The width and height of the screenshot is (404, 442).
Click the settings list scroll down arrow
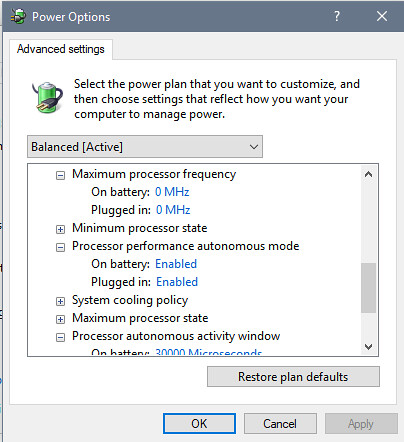click(369, 347)
